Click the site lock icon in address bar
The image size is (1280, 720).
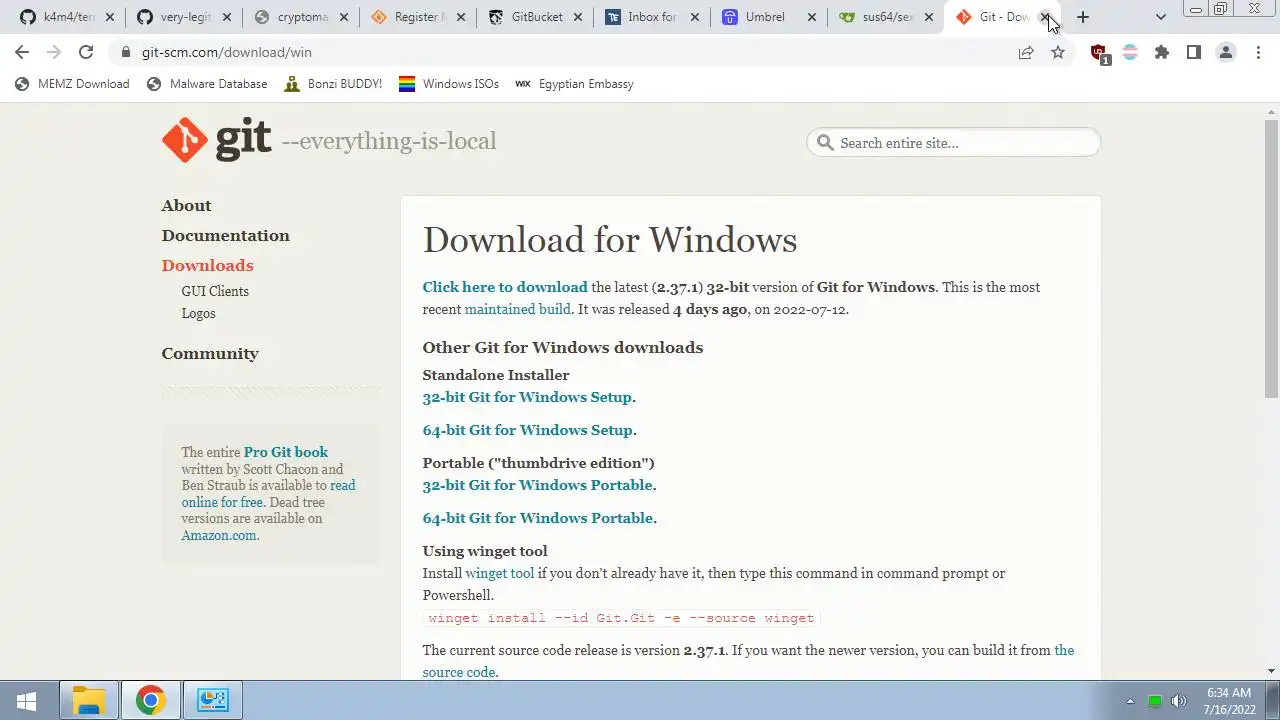[x=126, y=52]
